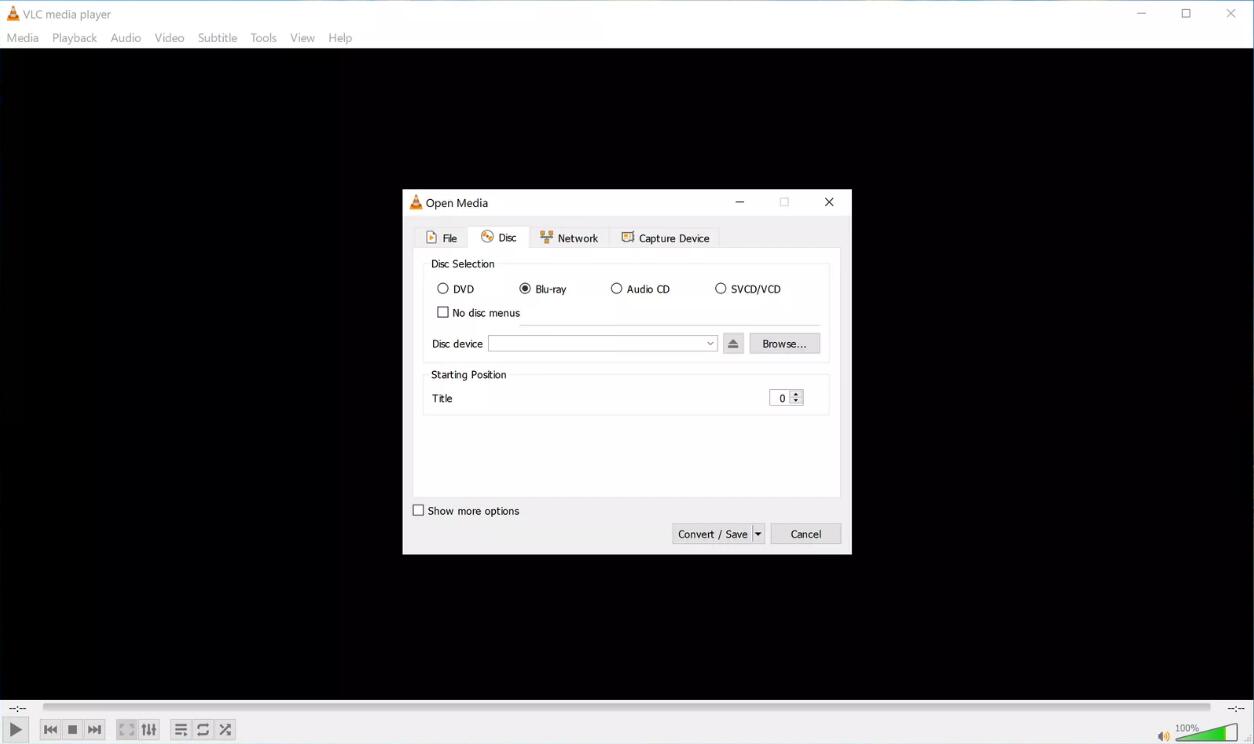Click the Browse... button
1254x744 pixels.
(785, 344)
